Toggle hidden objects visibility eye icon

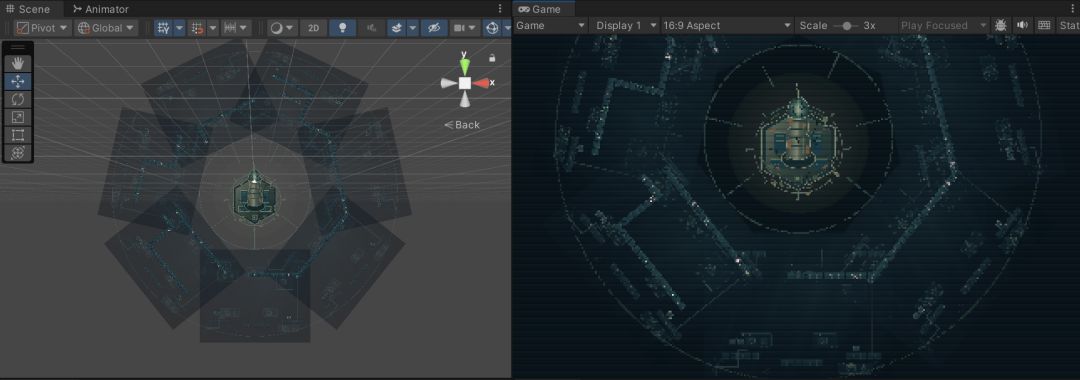pyautogui.click(x=433, y=28)
